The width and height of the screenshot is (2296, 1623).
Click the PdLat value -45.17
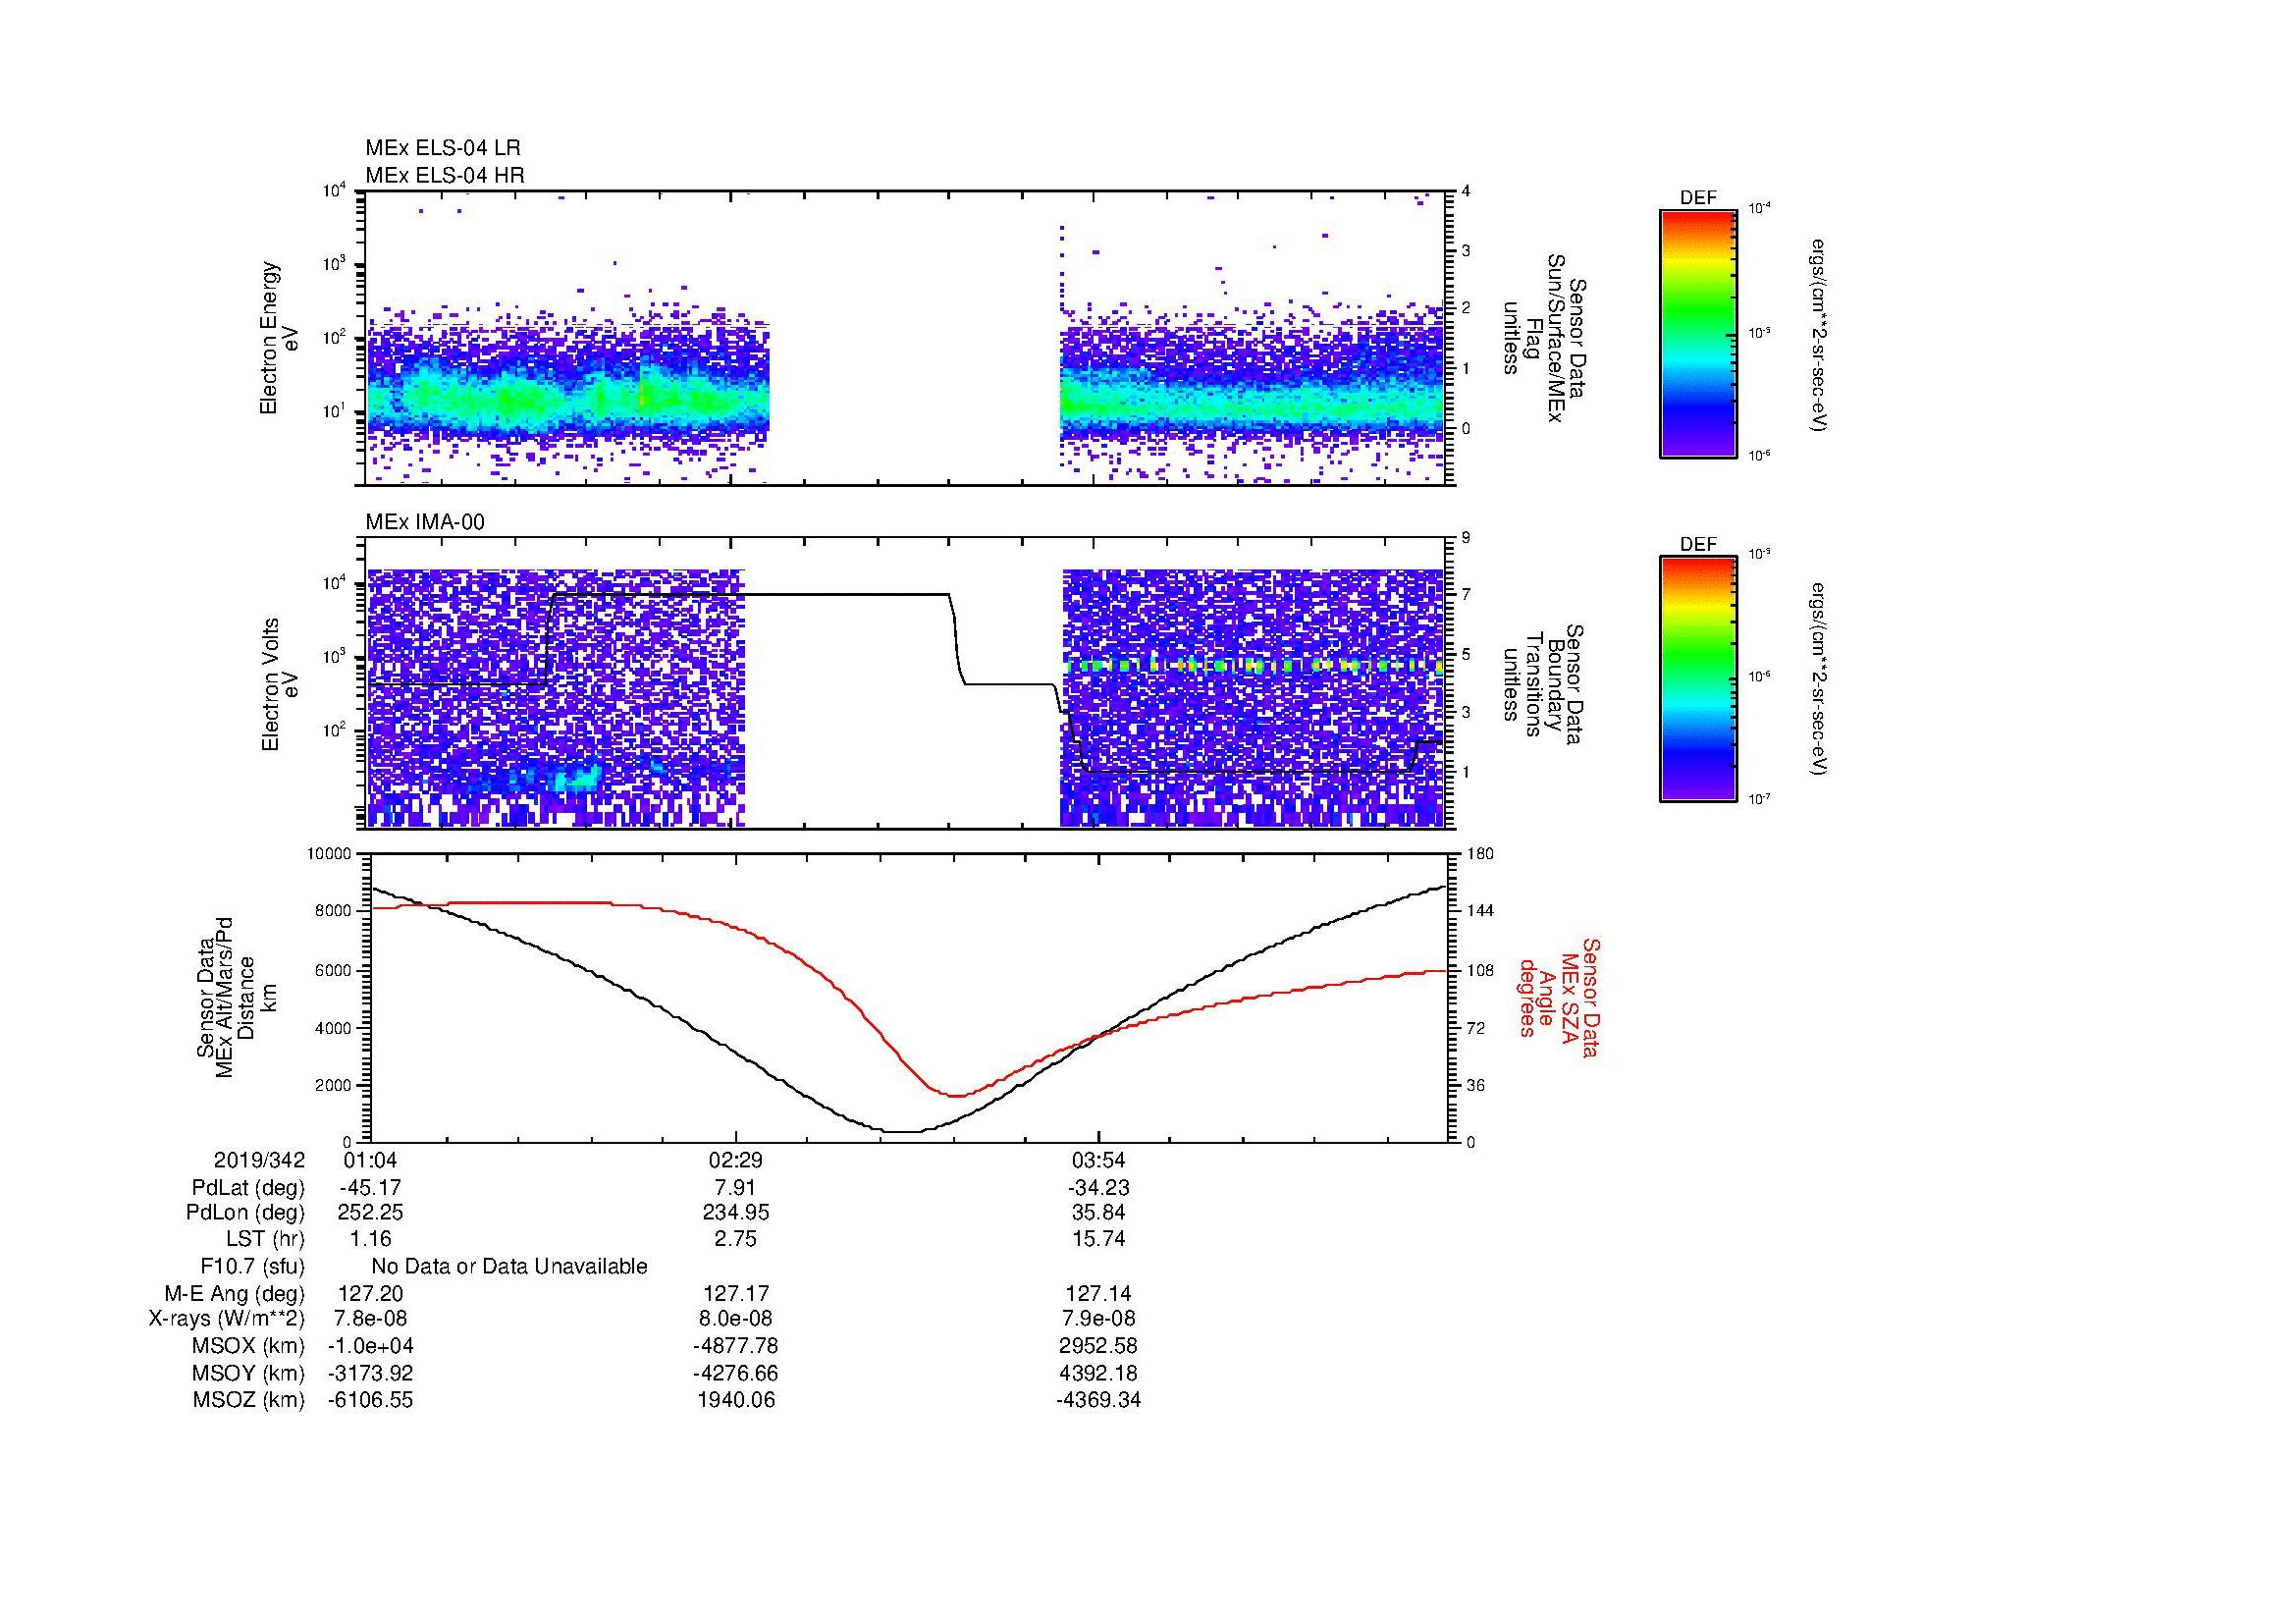click(371, 1187)
